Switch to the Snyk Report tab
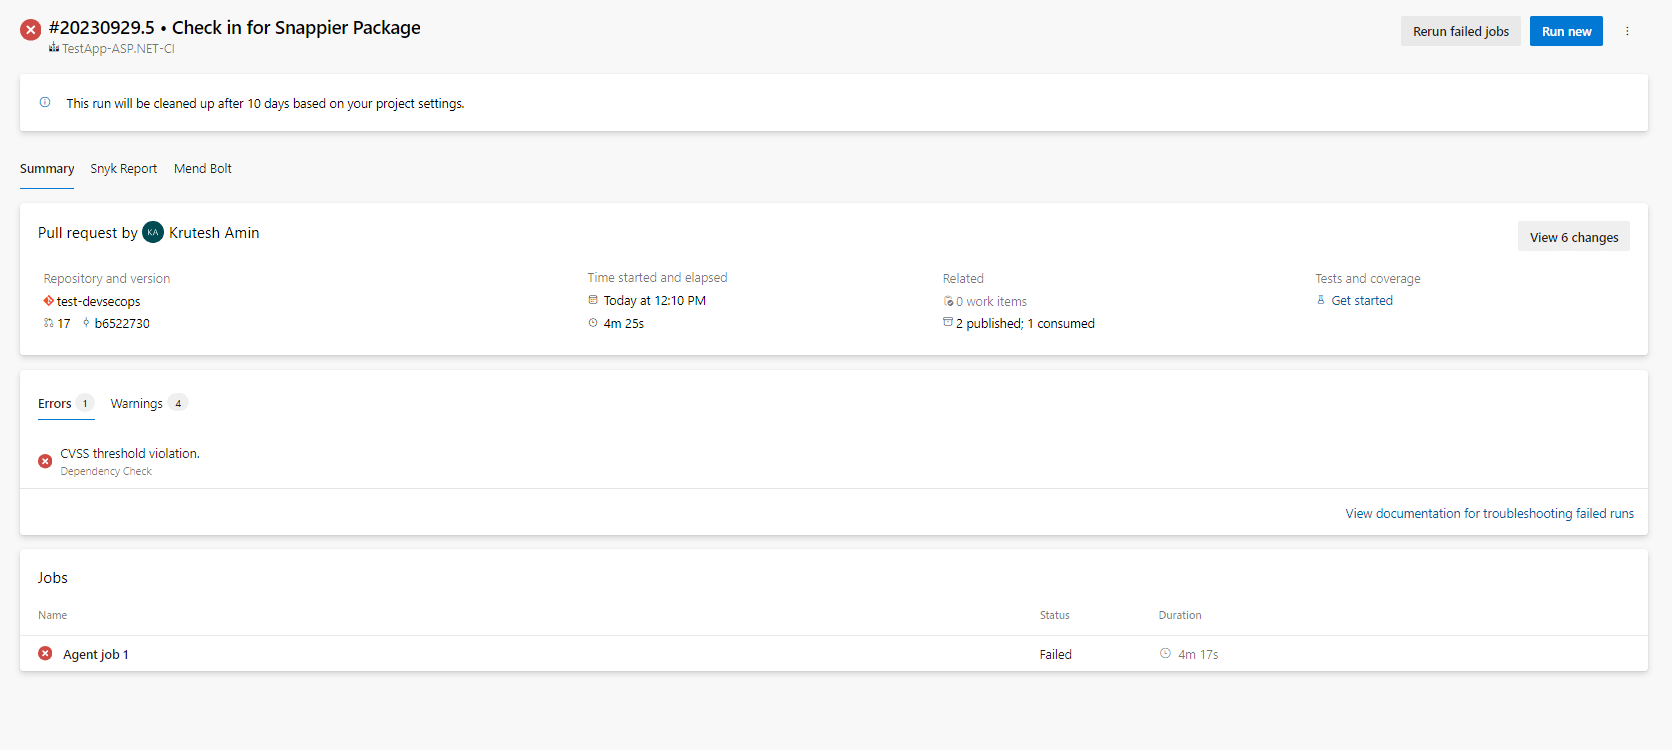The image size is (1672, 750). coord(123,169)
